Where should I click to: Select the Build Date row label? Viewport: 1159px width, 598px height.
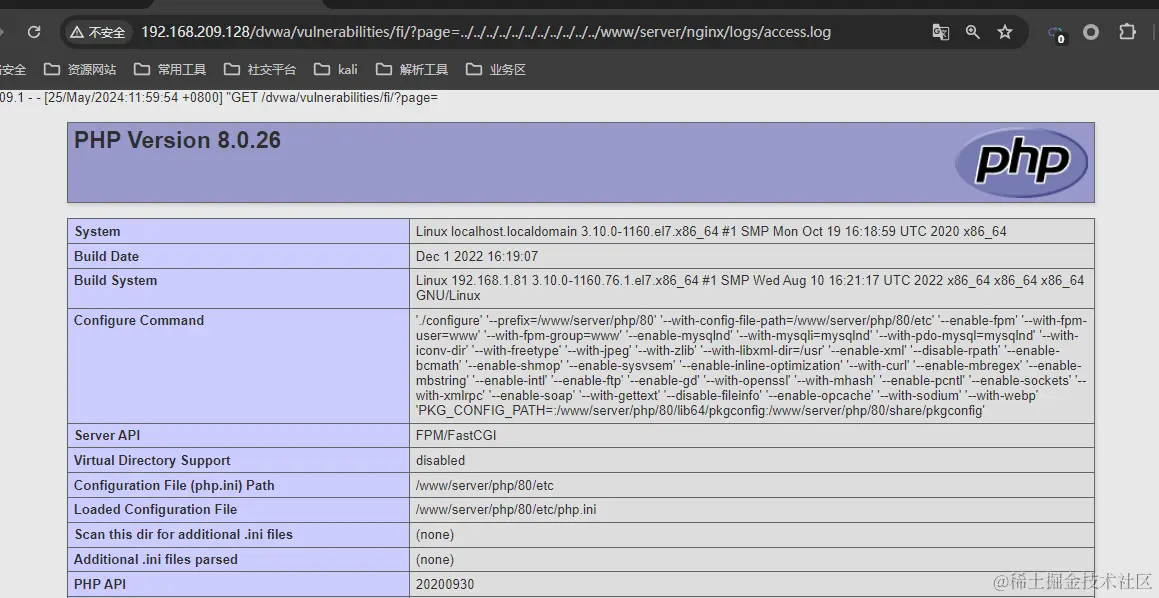tap(106, 256)
